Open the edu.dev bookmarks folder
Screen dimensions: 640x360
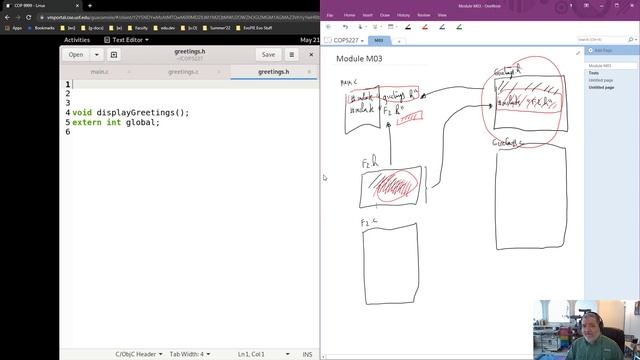(x=164, y=28)
